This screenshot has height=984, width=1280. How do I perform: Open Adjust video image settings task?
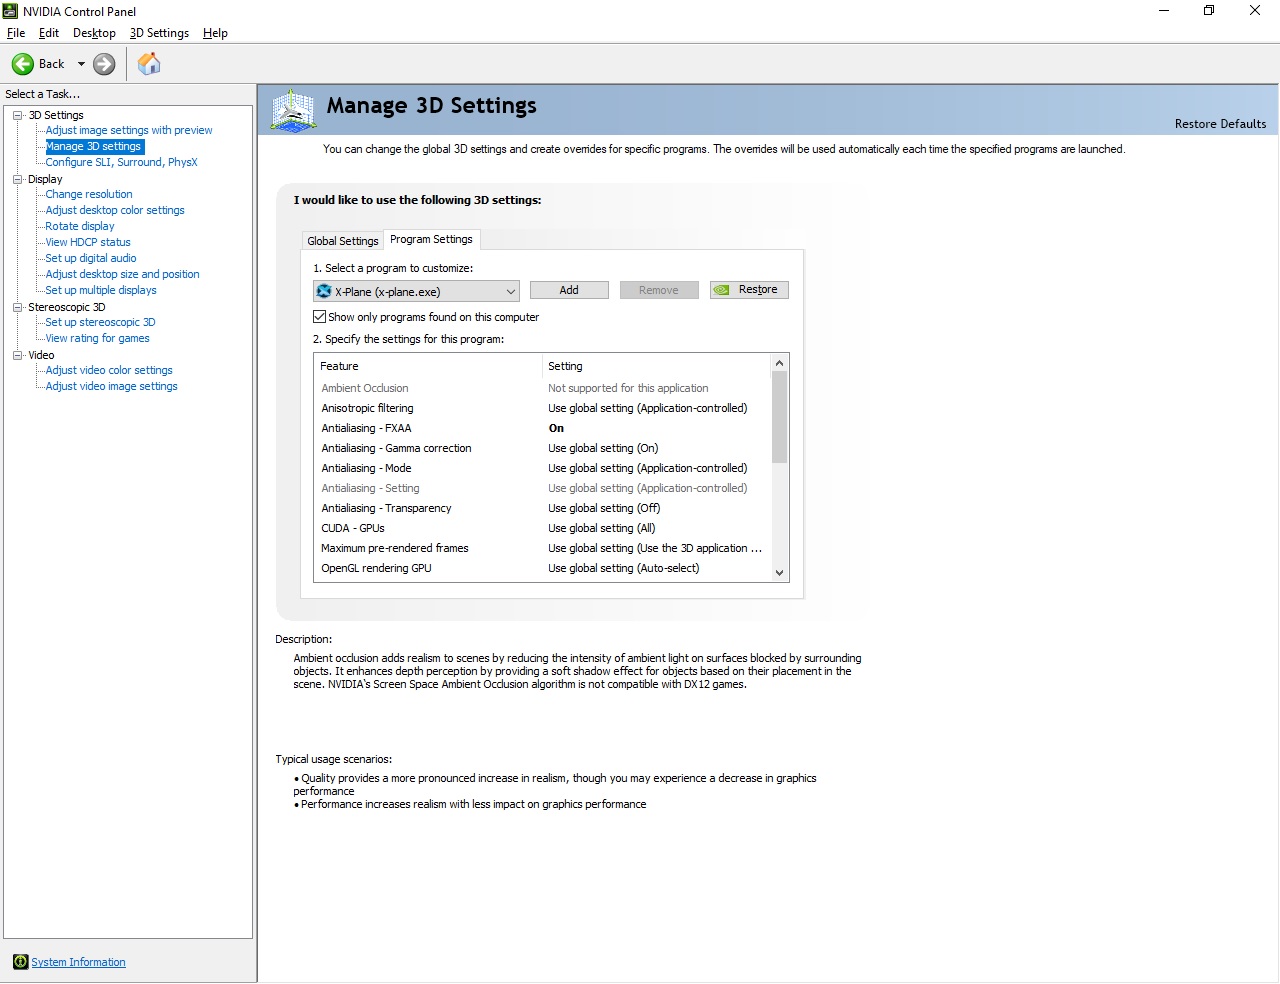pyautogui.click(x=111, y=386)
